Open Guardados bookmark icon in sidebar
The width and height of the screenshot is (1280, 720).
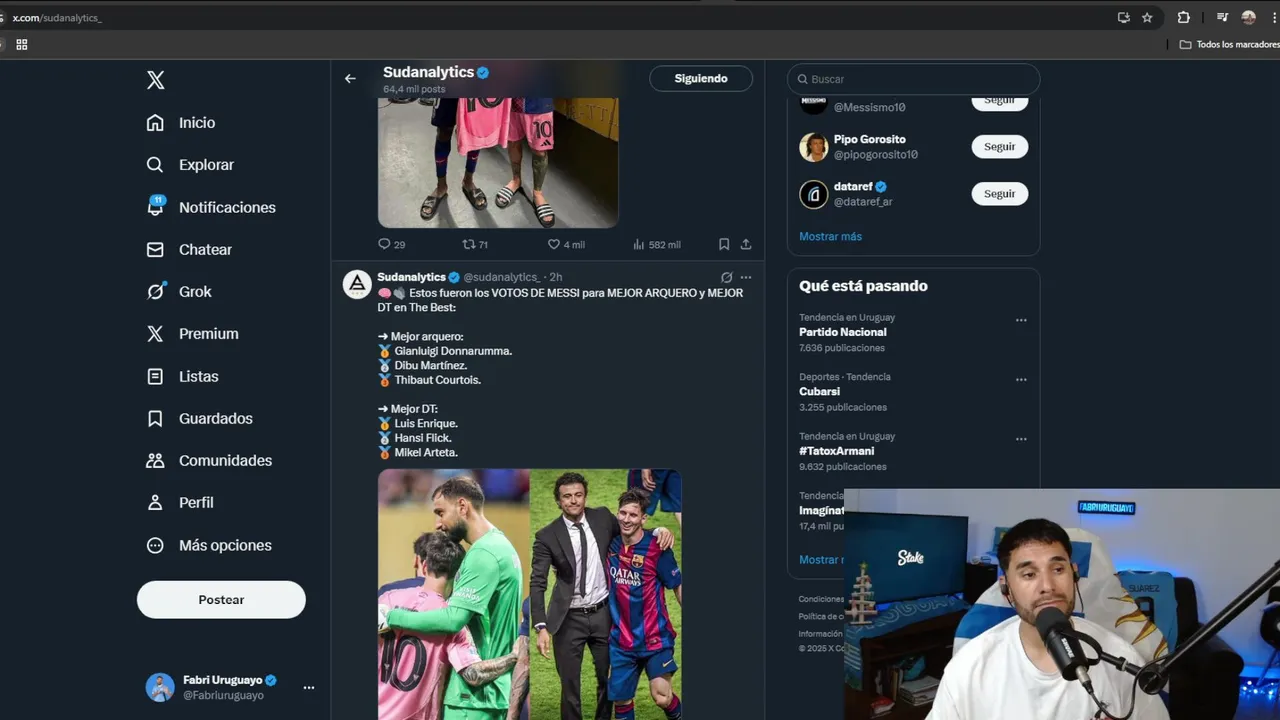155,419
